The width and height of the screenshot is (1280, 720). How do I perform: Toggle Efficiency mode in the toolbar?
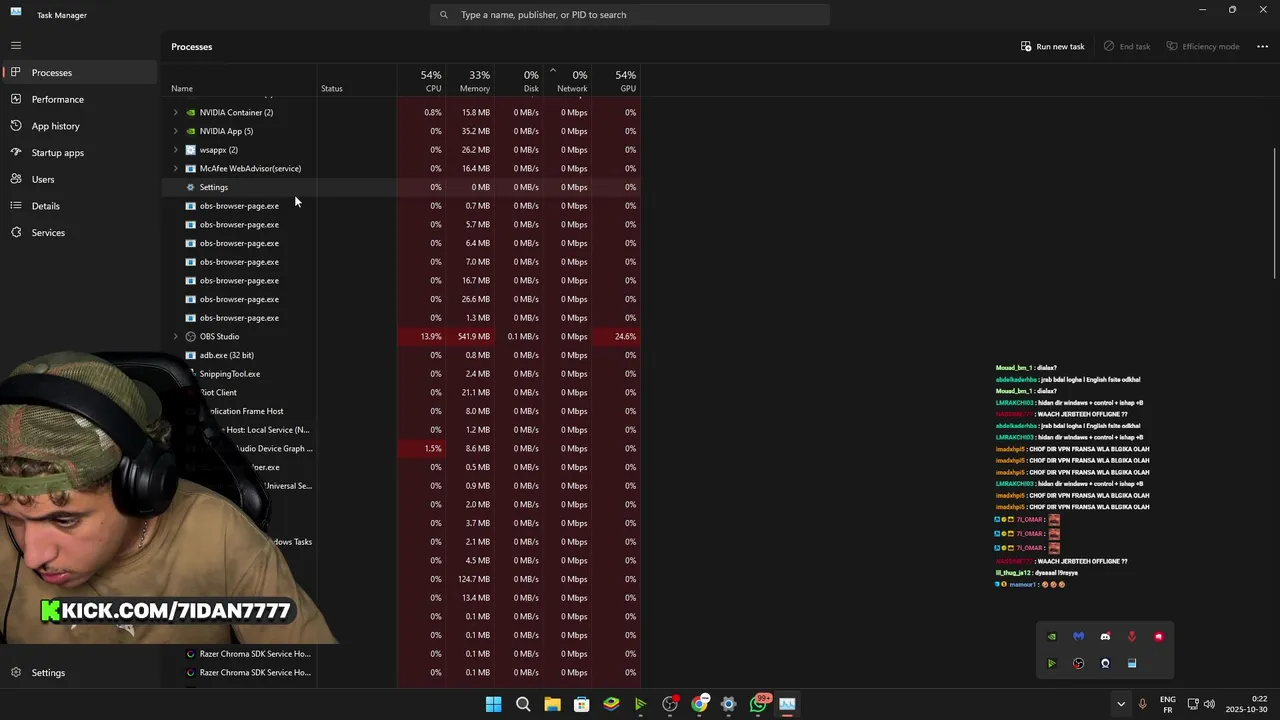[1202, 46]
